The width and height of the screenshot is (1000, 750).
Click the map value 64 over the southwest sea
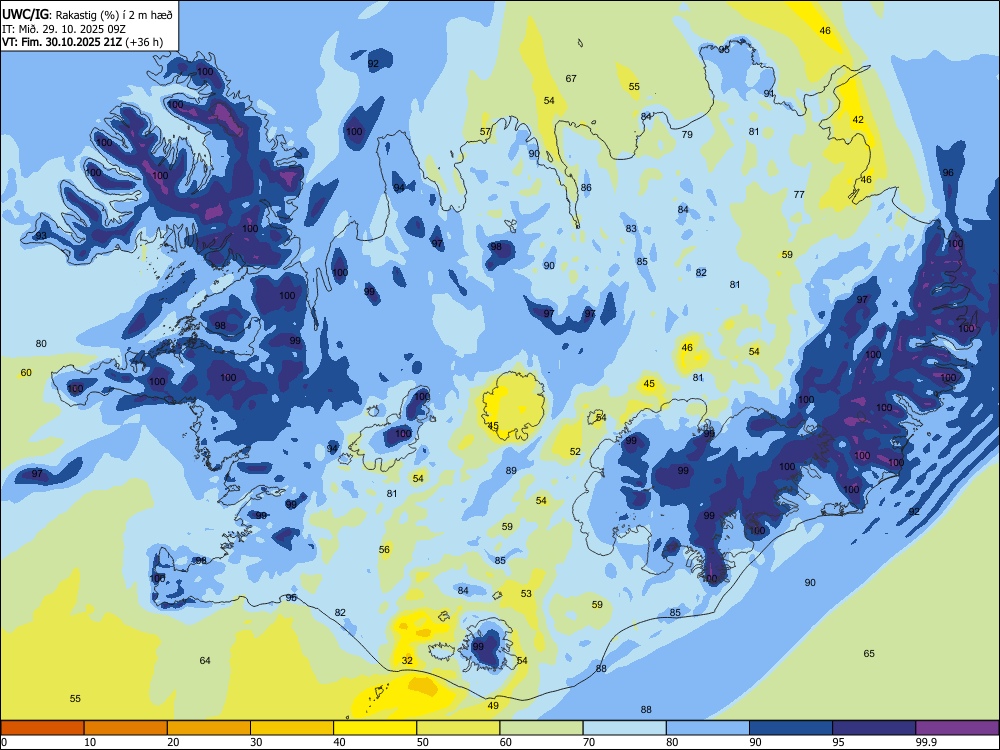[205, 661]
